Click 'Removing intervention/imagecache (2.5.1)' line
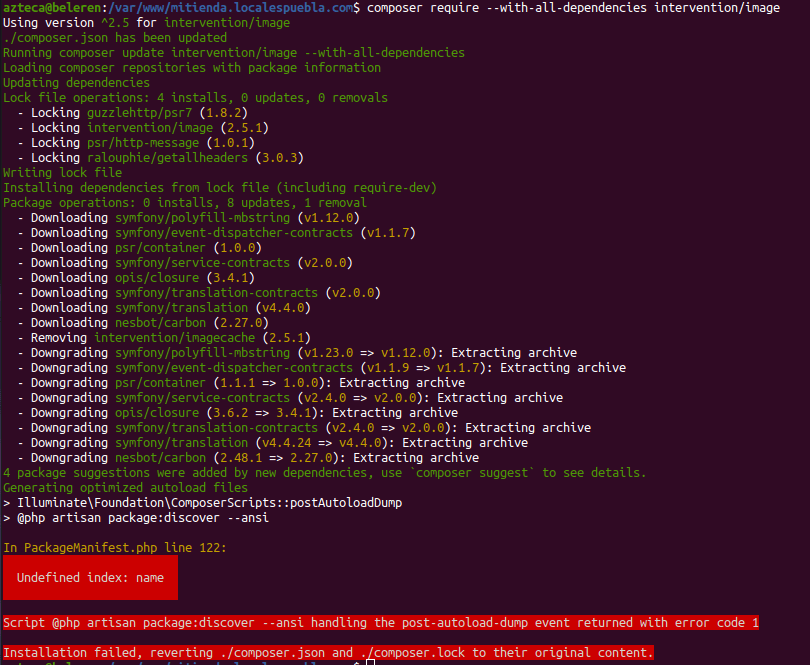810x665 pixels. [x=164, y=337]
